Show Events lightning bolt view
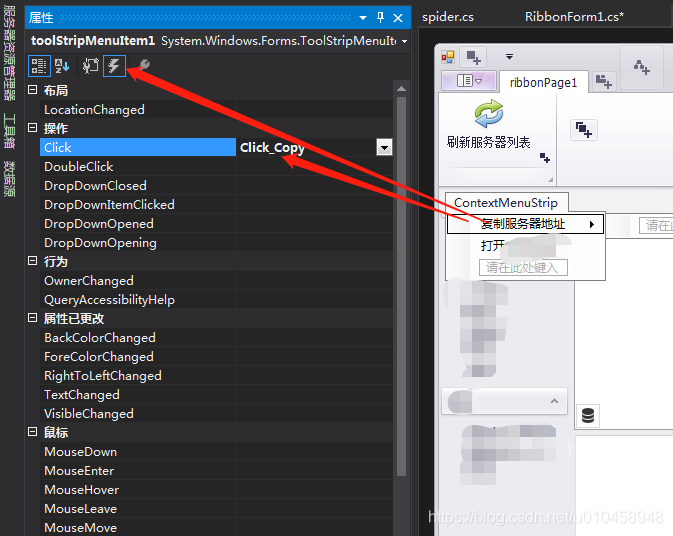This screenshot has width=673, height=536. click(114, 66)
